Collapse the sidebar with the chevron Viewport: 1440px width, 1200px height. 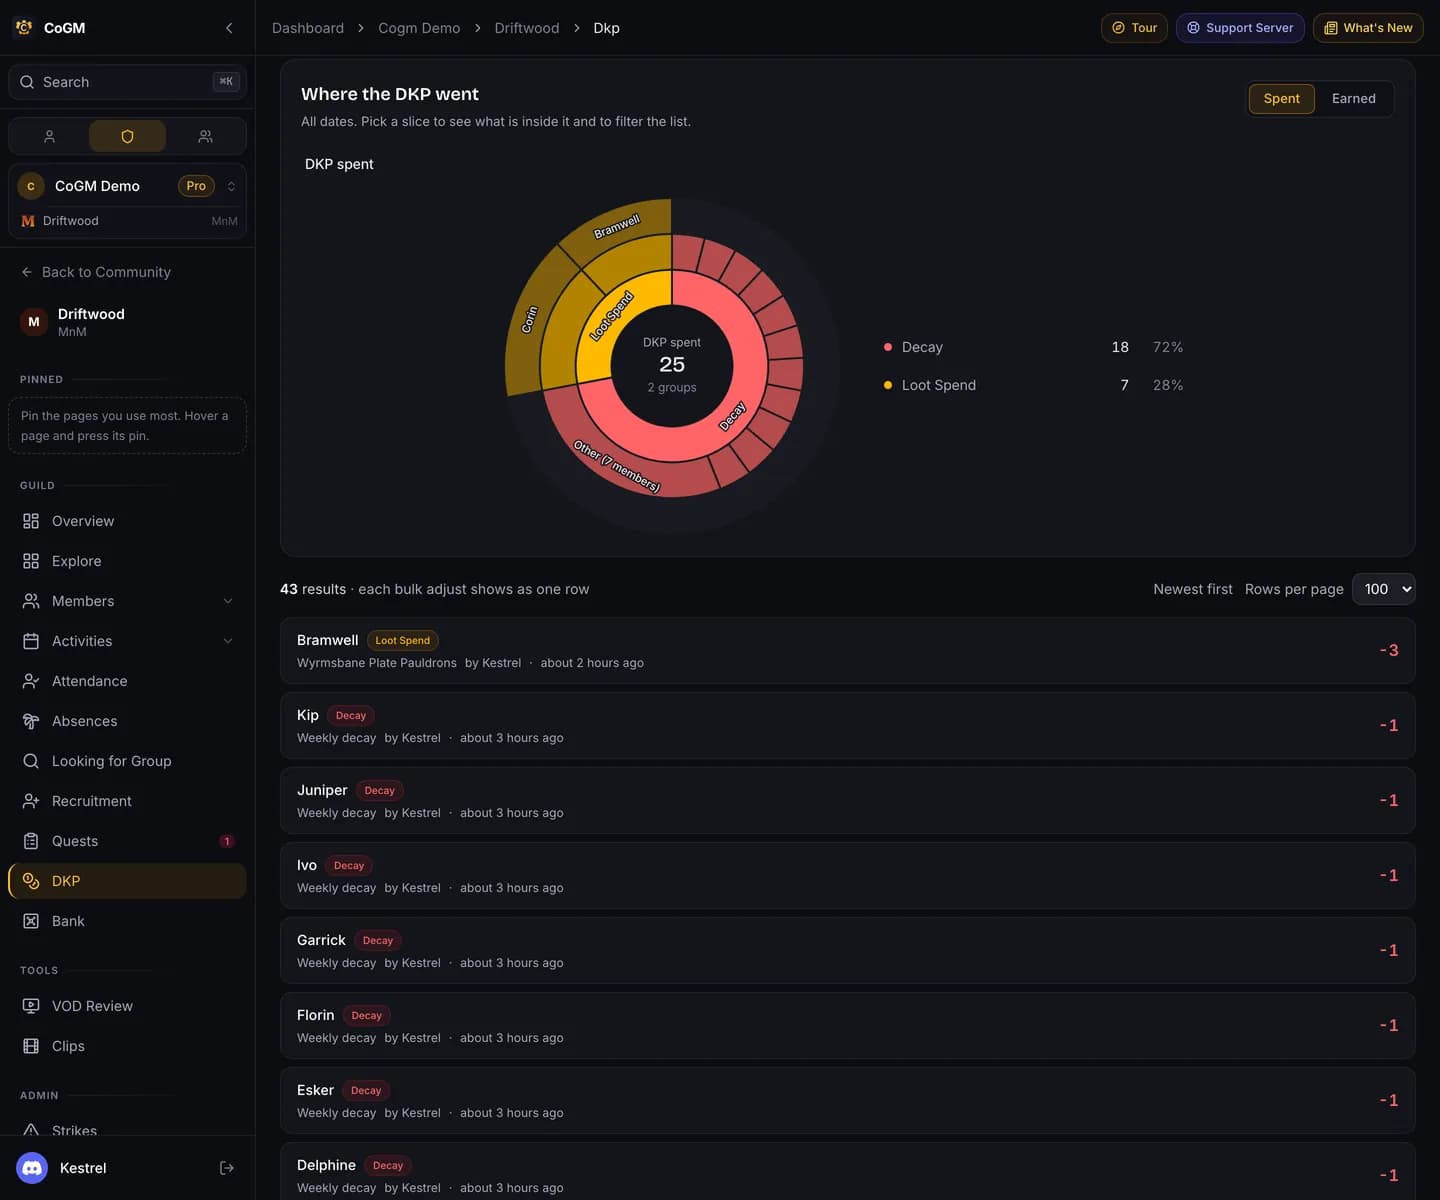(229, 28)
